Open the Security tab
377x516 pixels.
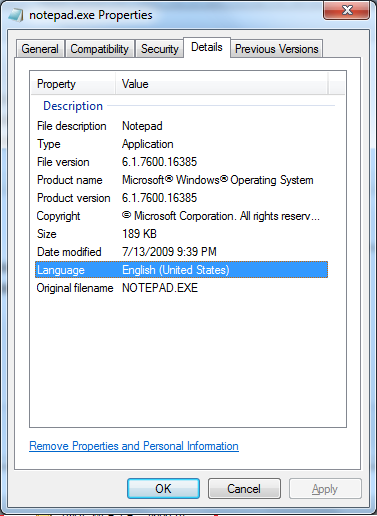(160, 49)
